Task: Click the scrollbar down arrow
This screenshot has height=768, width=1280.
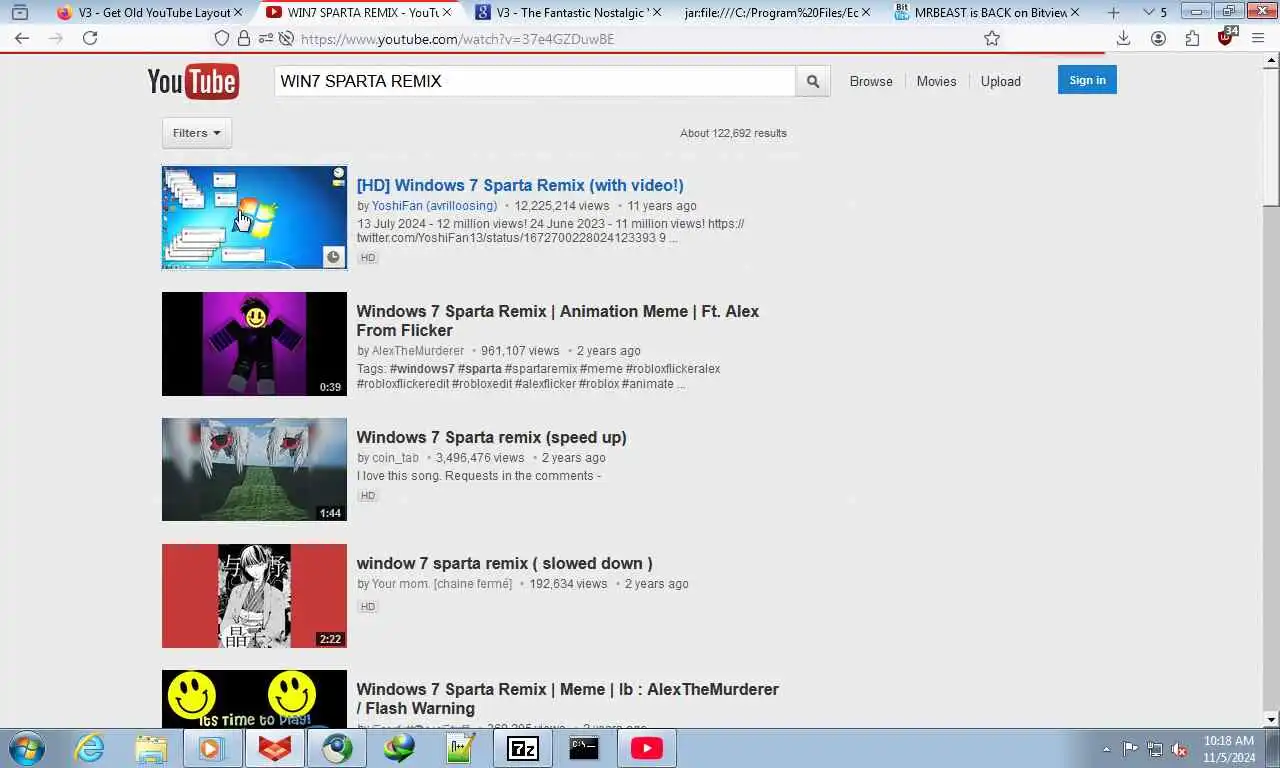Action: pyautogui.click(x=1271, y=719)
